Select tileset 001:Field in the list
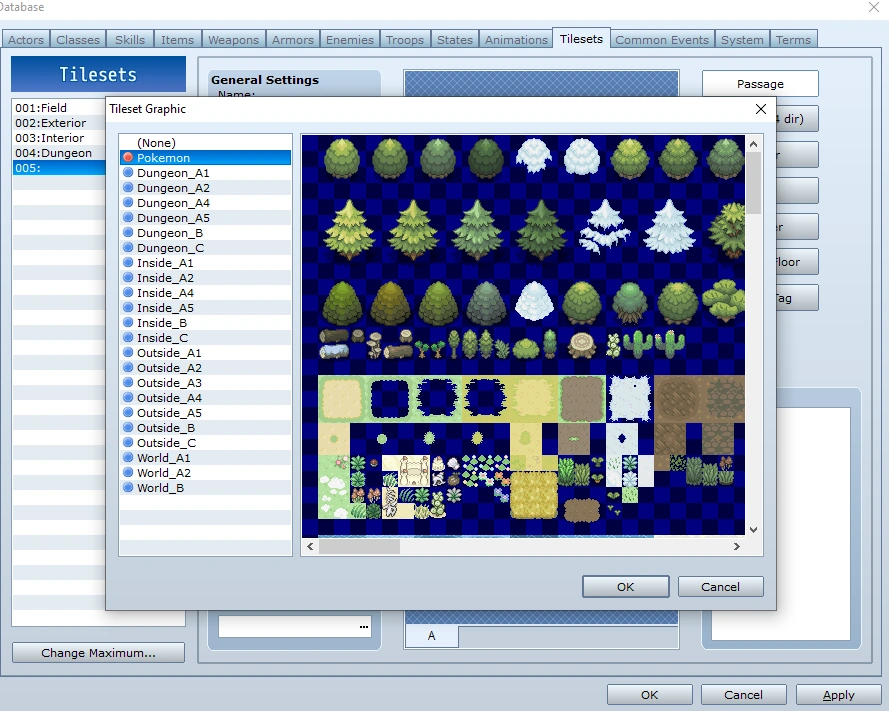Viewport: 889px width, 711px height. click(x=59, y=108)
